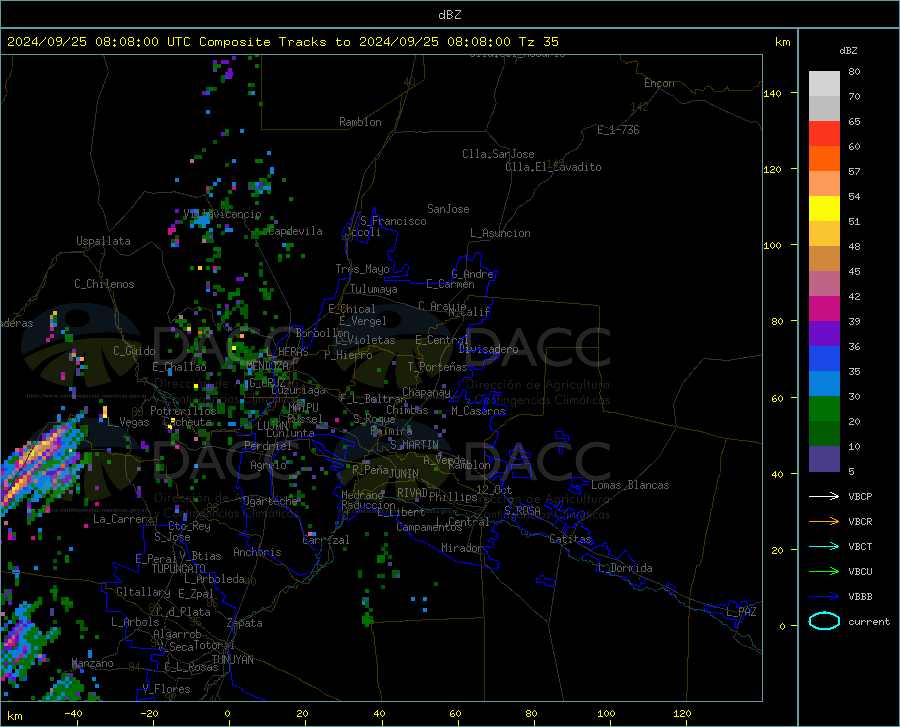Click the JUNIN map label

tap(404, 473)
